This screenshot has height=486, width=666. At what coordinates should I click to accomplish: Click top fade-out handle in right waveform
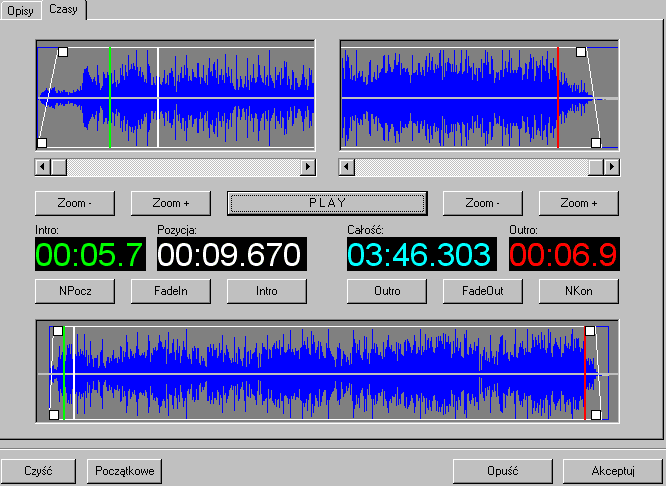[581, 52]
